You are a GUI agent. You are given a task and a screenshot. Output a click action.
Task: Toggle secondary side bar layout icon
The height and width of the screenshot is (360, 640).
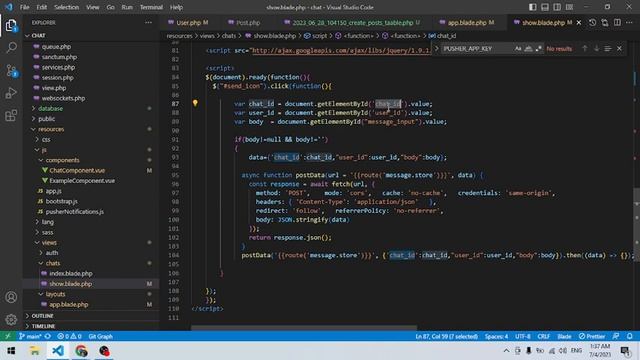557,7
